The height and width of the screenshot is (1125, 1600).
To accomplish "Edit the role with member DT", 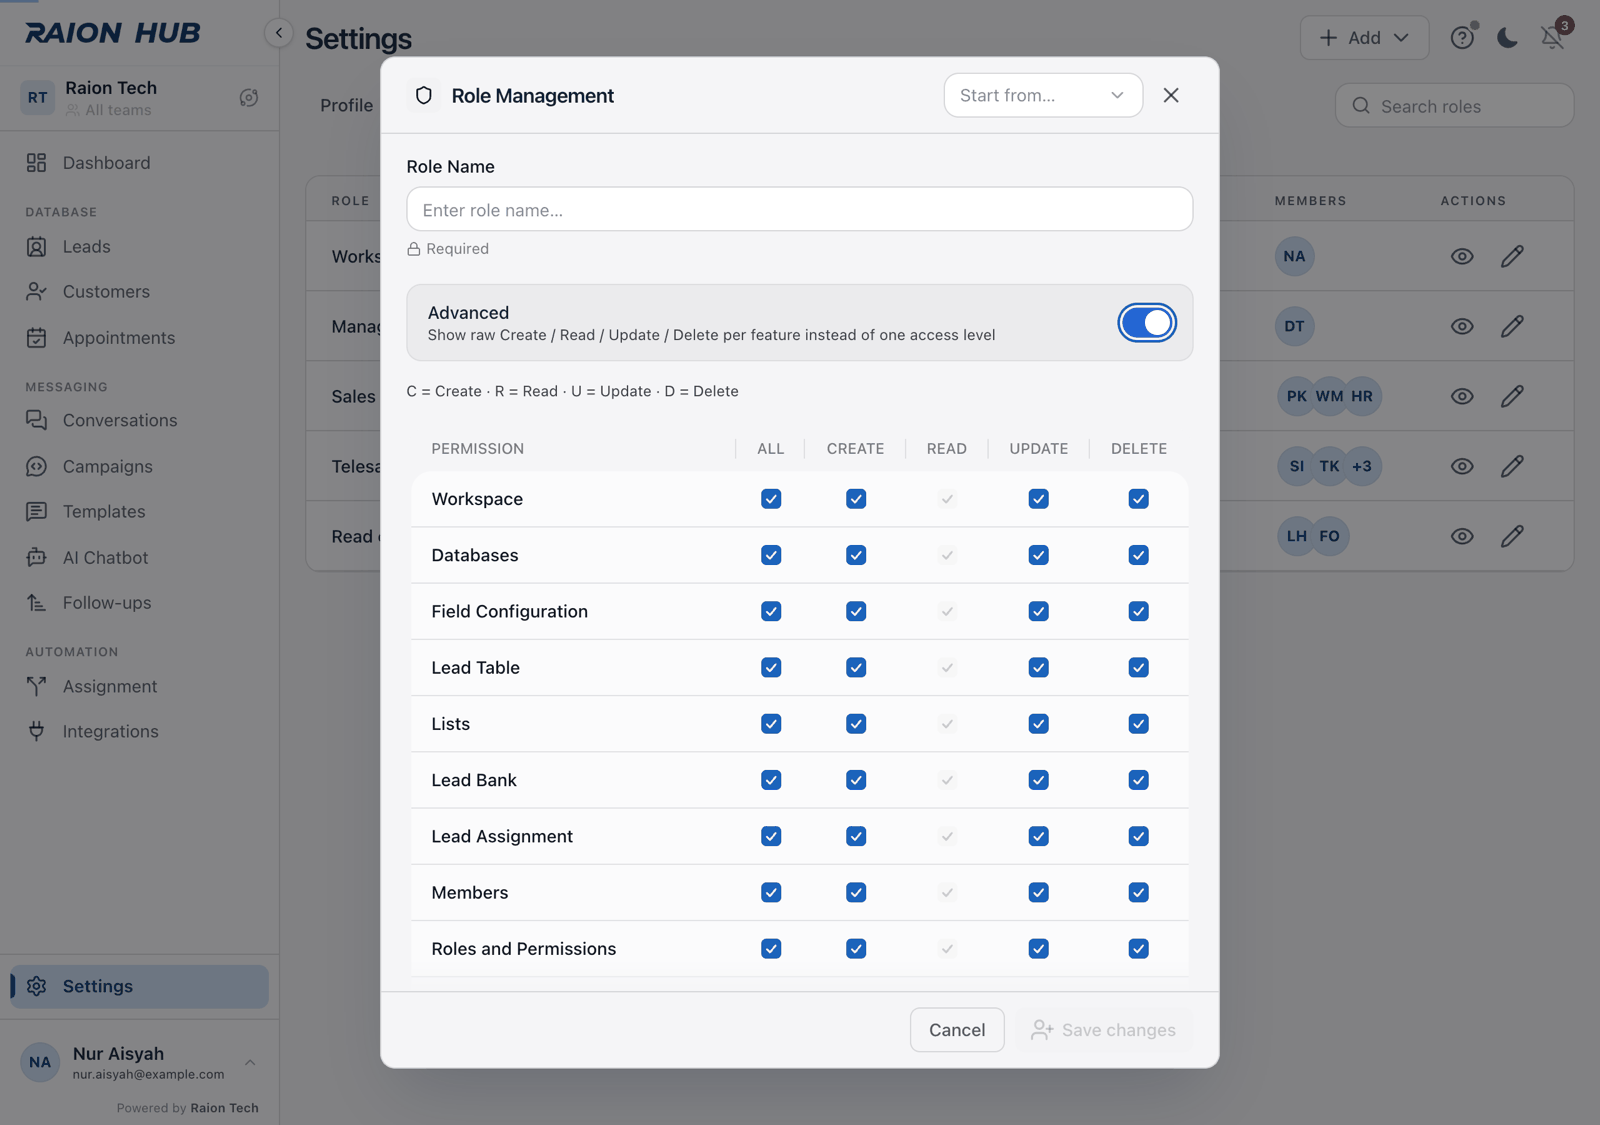I will (x=1512, y=326).
